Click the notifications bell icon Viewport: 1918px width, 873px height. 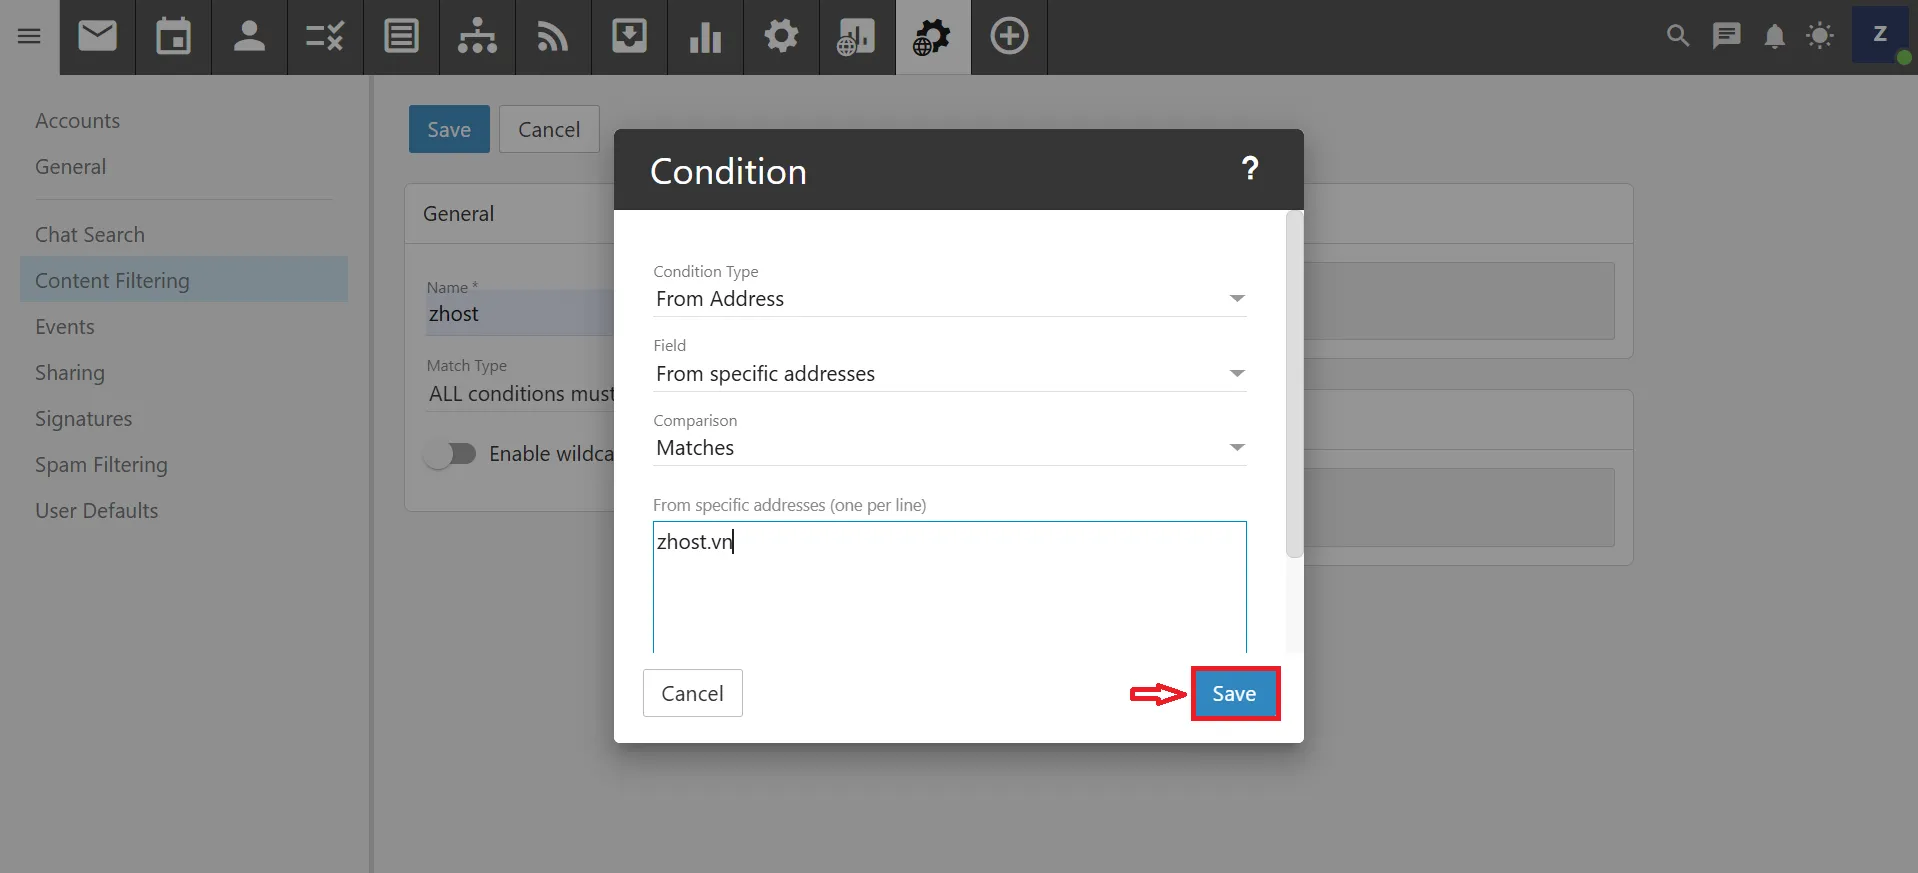point(1774,37)
